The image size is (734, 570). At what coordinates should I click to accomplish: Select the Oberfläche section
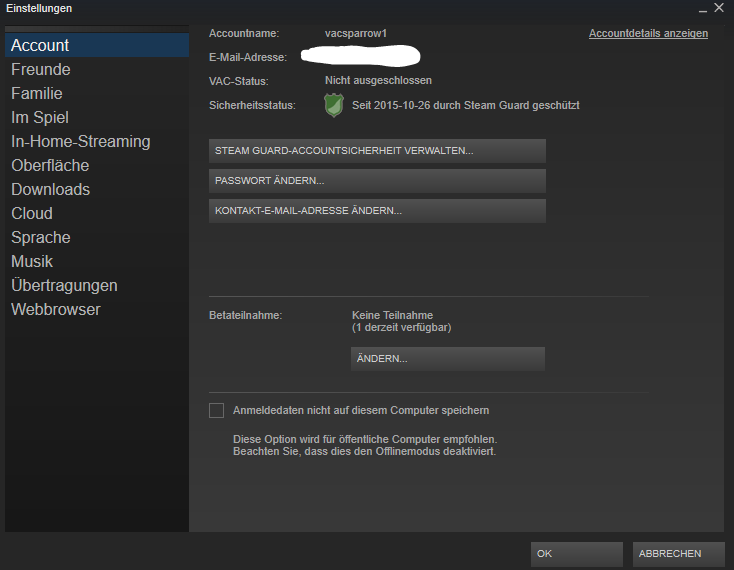(97, 165)
